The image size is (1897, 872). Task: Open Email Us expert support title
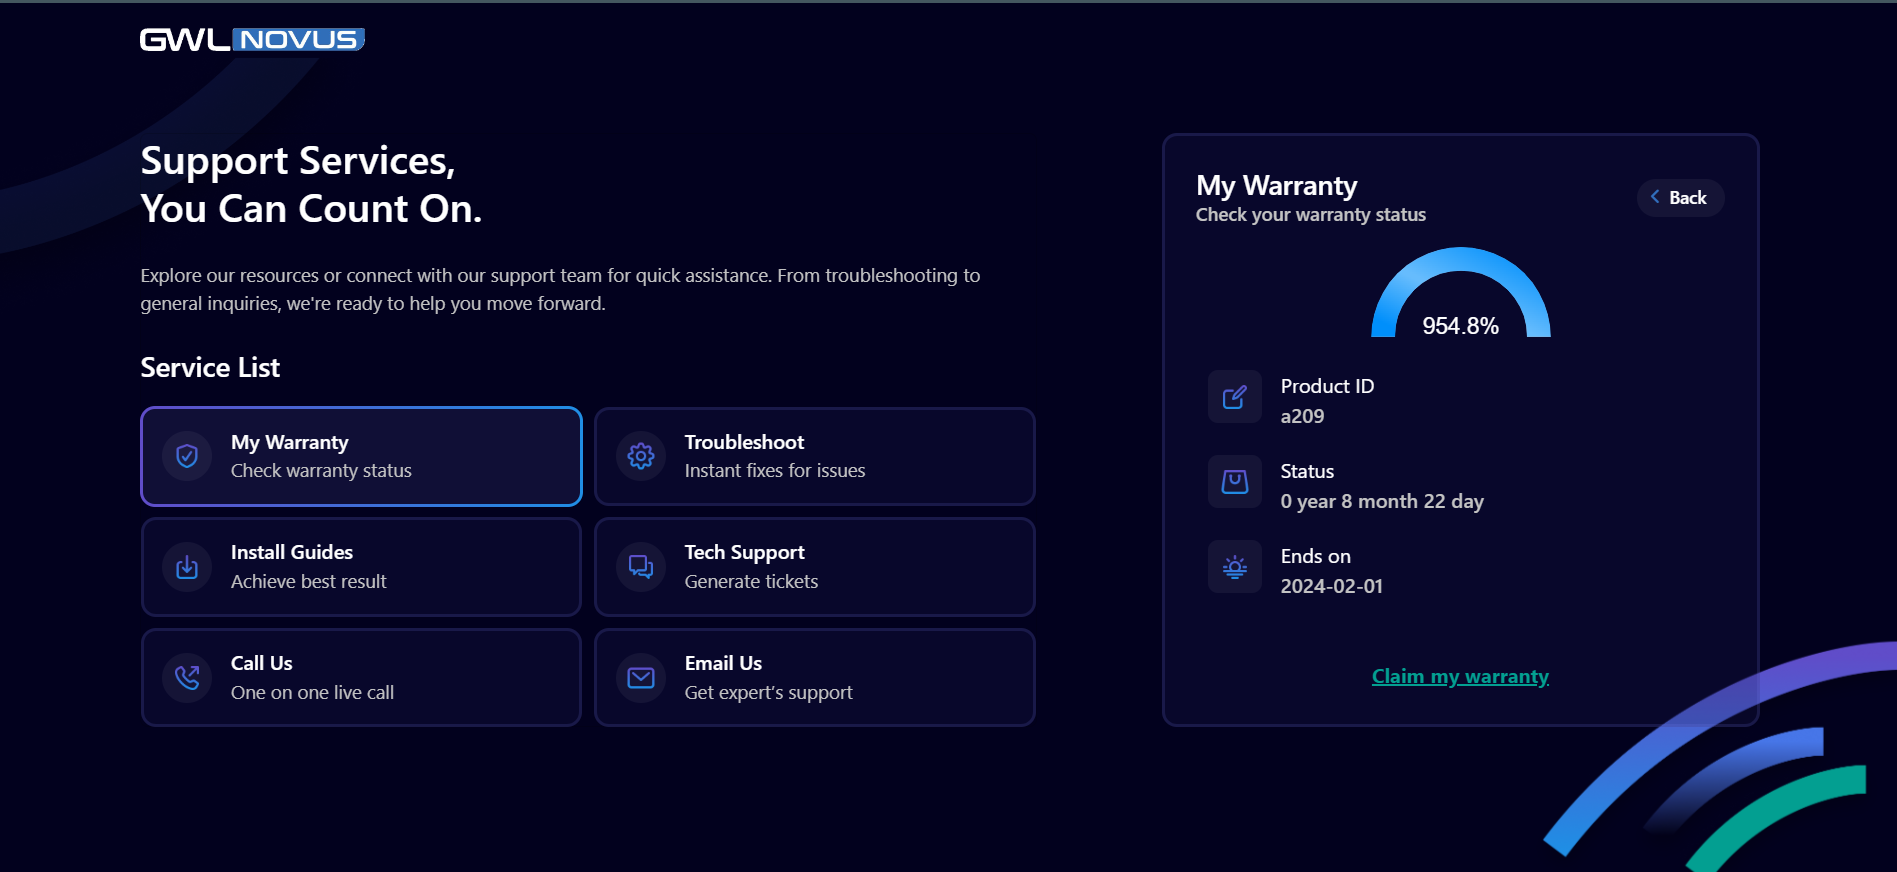coord(723,663)
